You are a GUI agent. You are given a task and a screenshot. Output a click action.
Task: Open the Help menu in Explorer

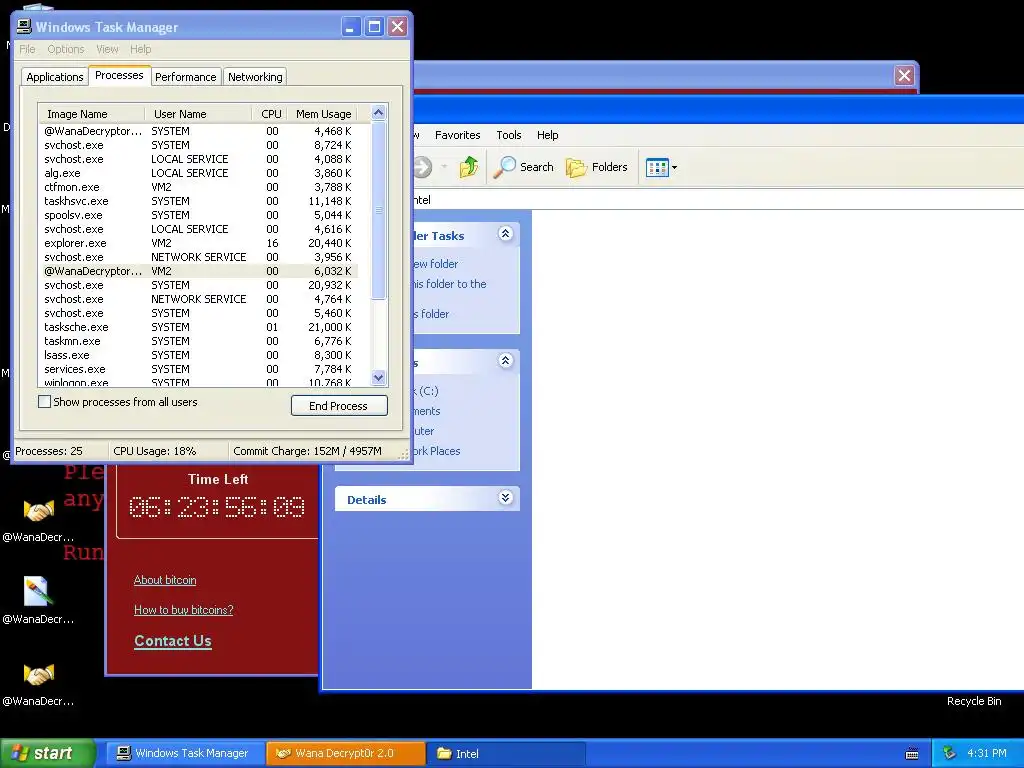[x=547, y=135]
